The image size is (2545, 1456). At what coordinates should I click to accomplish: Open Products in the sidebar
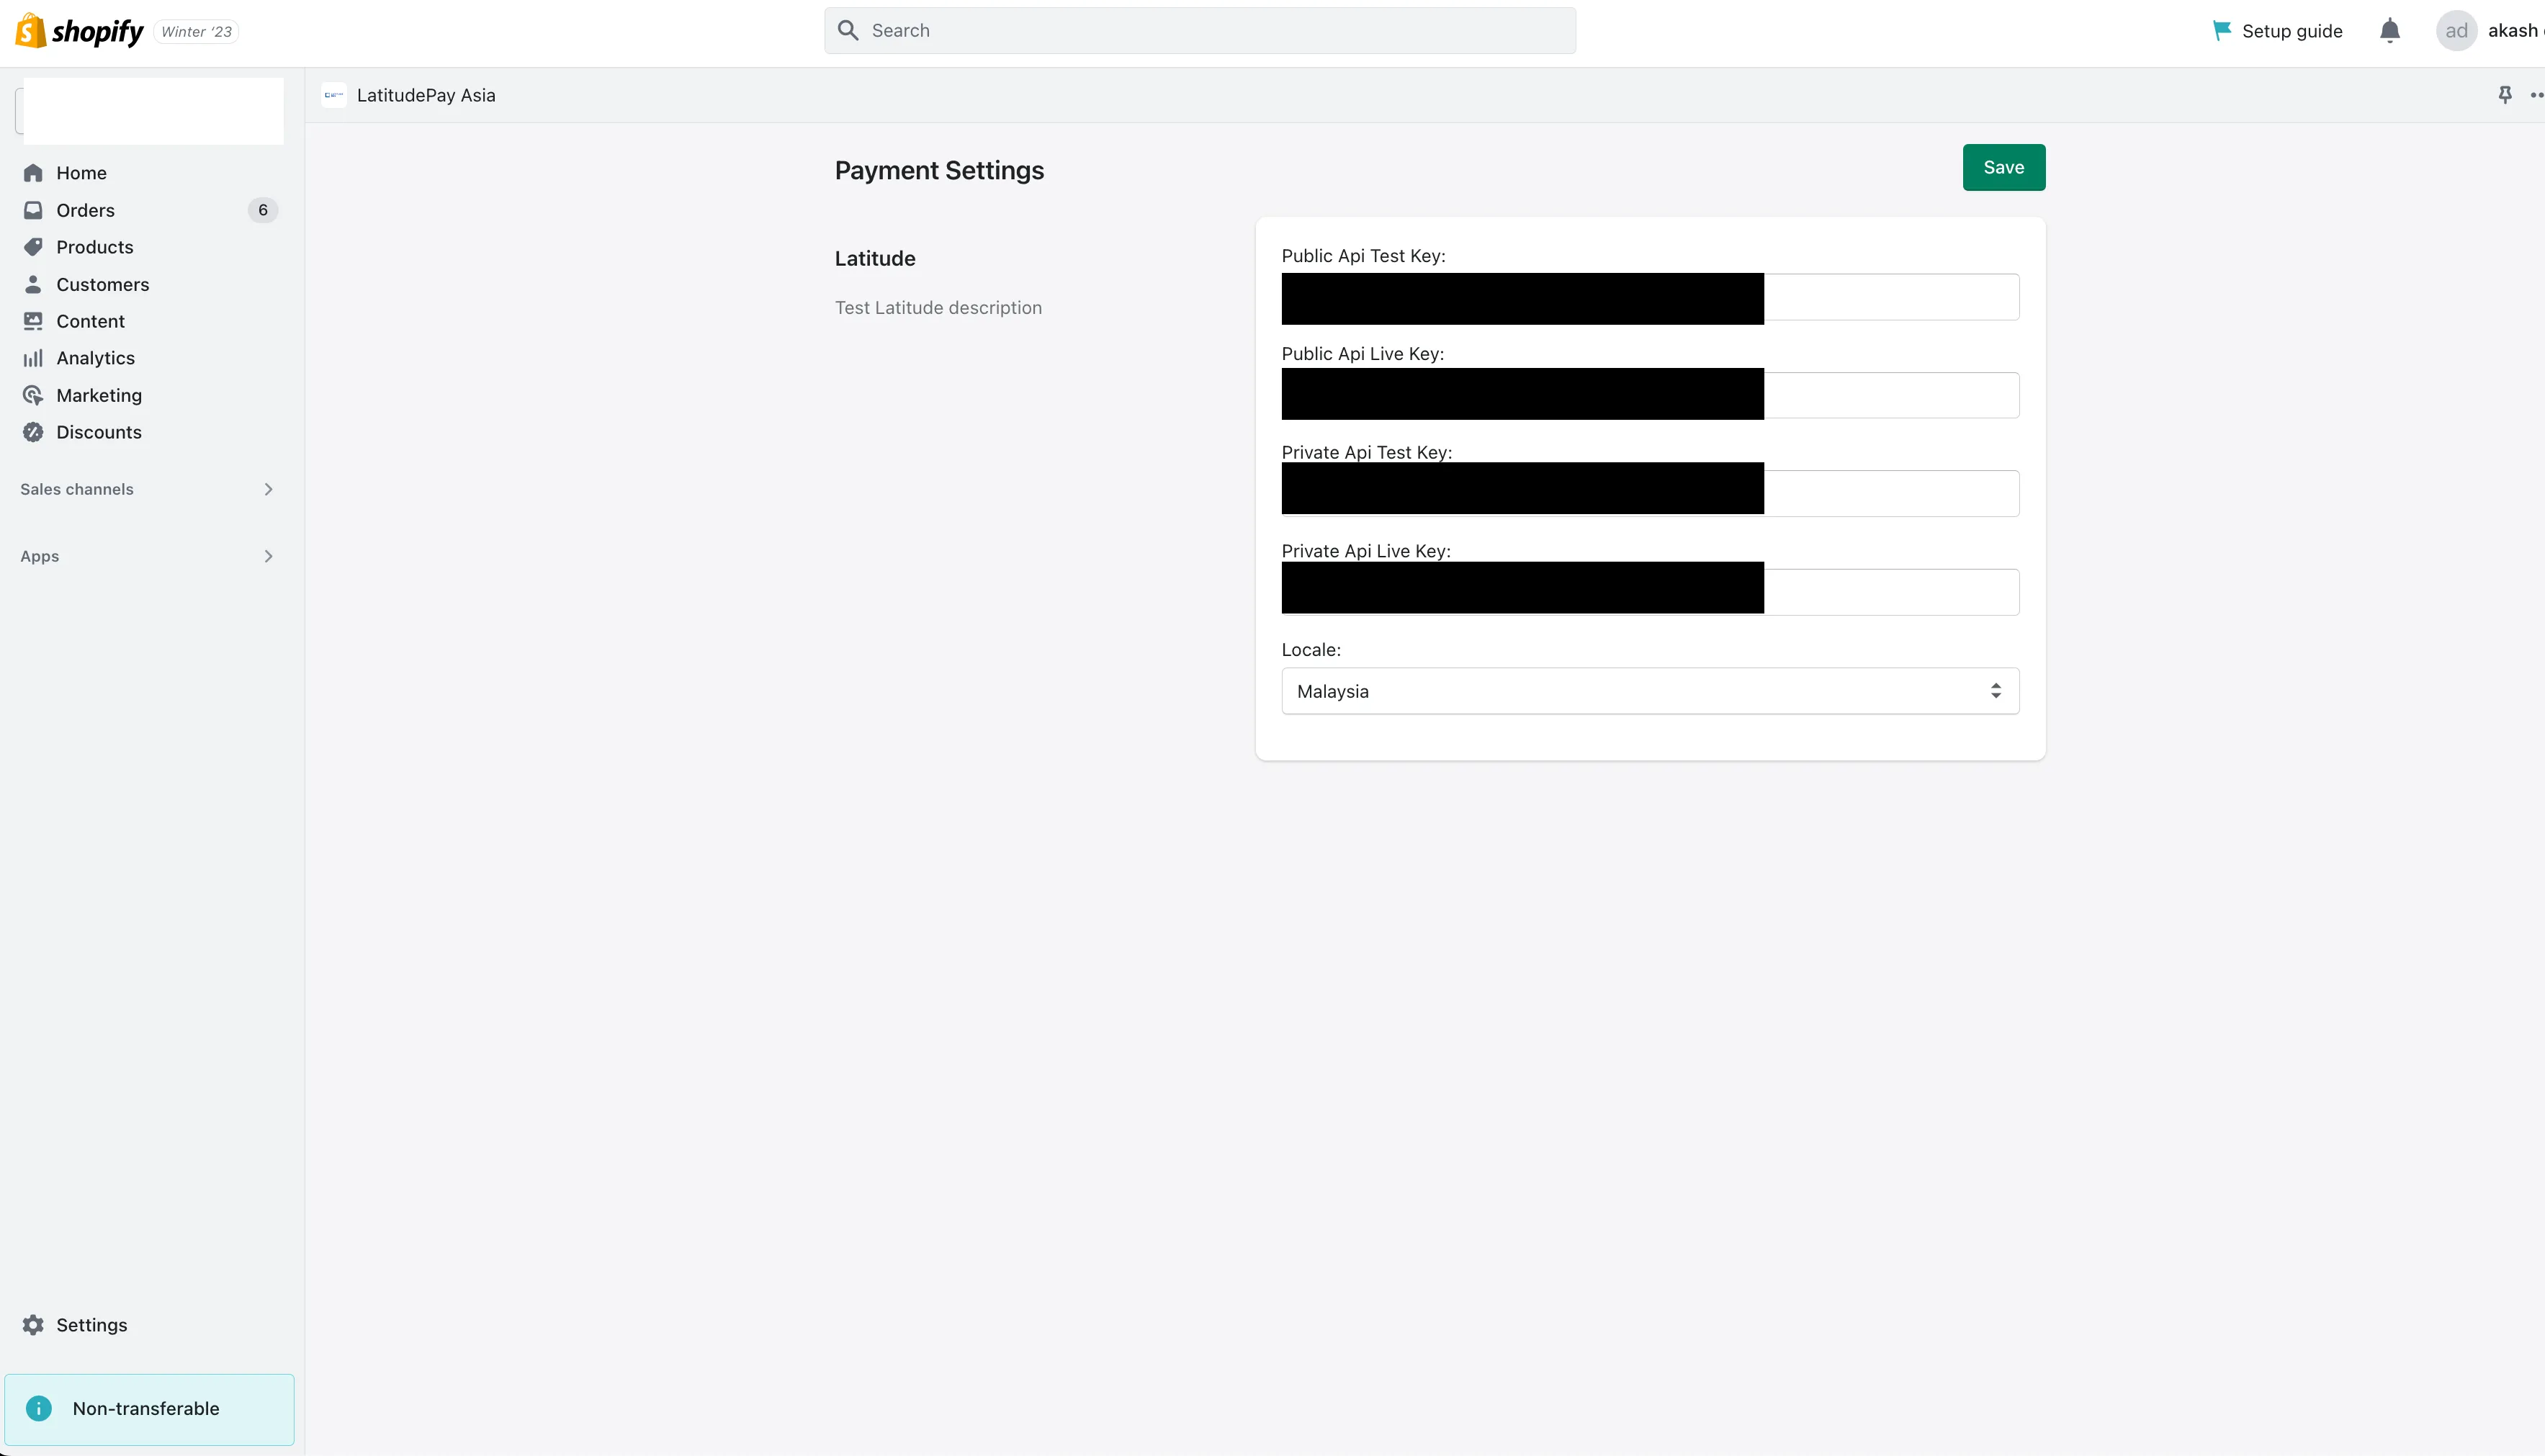(150, 247)
